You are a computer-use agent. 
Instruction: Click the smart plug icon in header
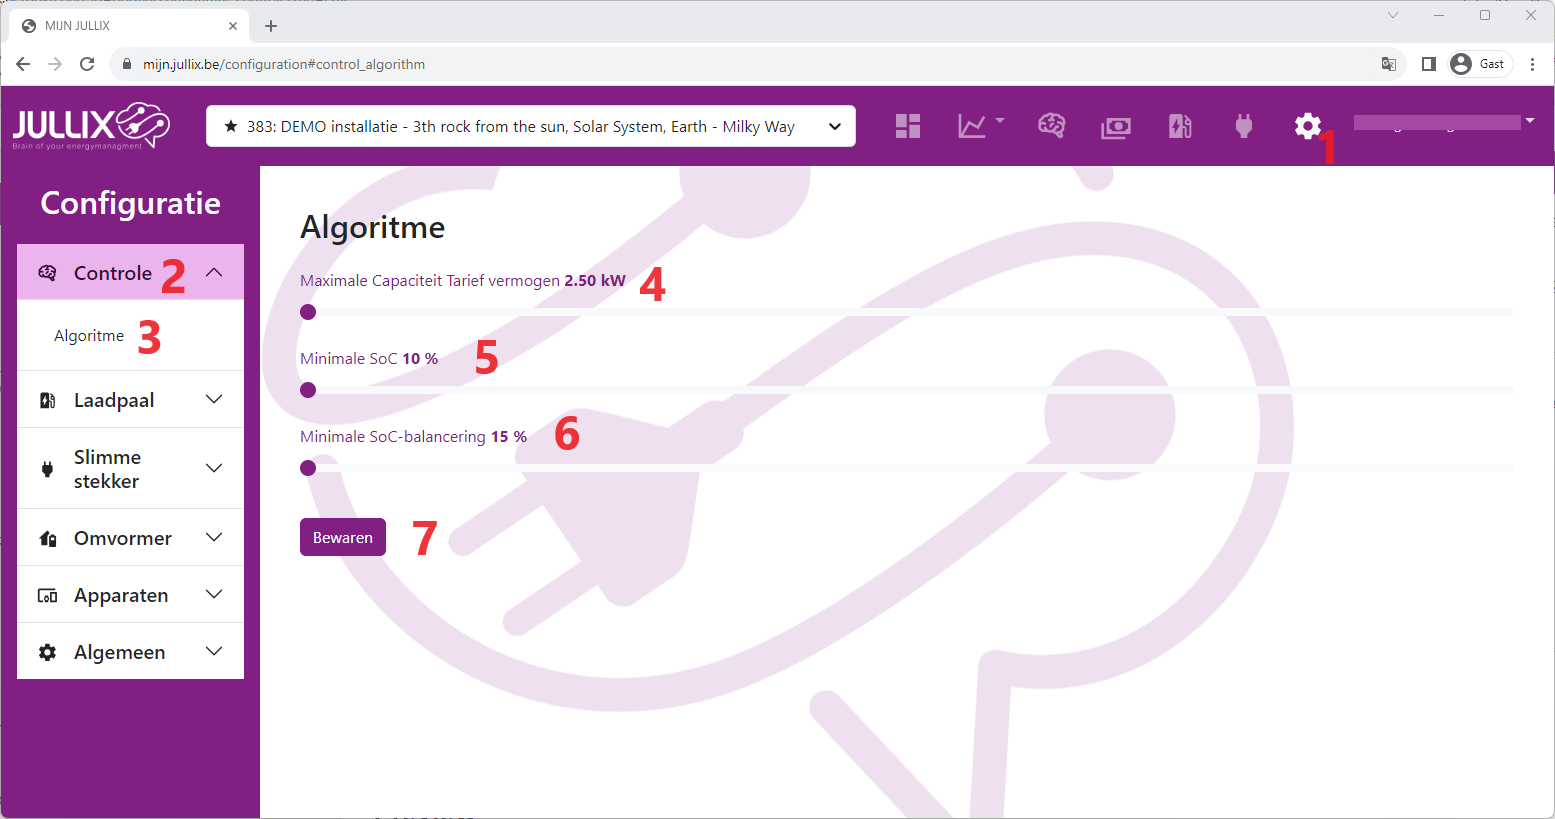(x=1244, y=126)
